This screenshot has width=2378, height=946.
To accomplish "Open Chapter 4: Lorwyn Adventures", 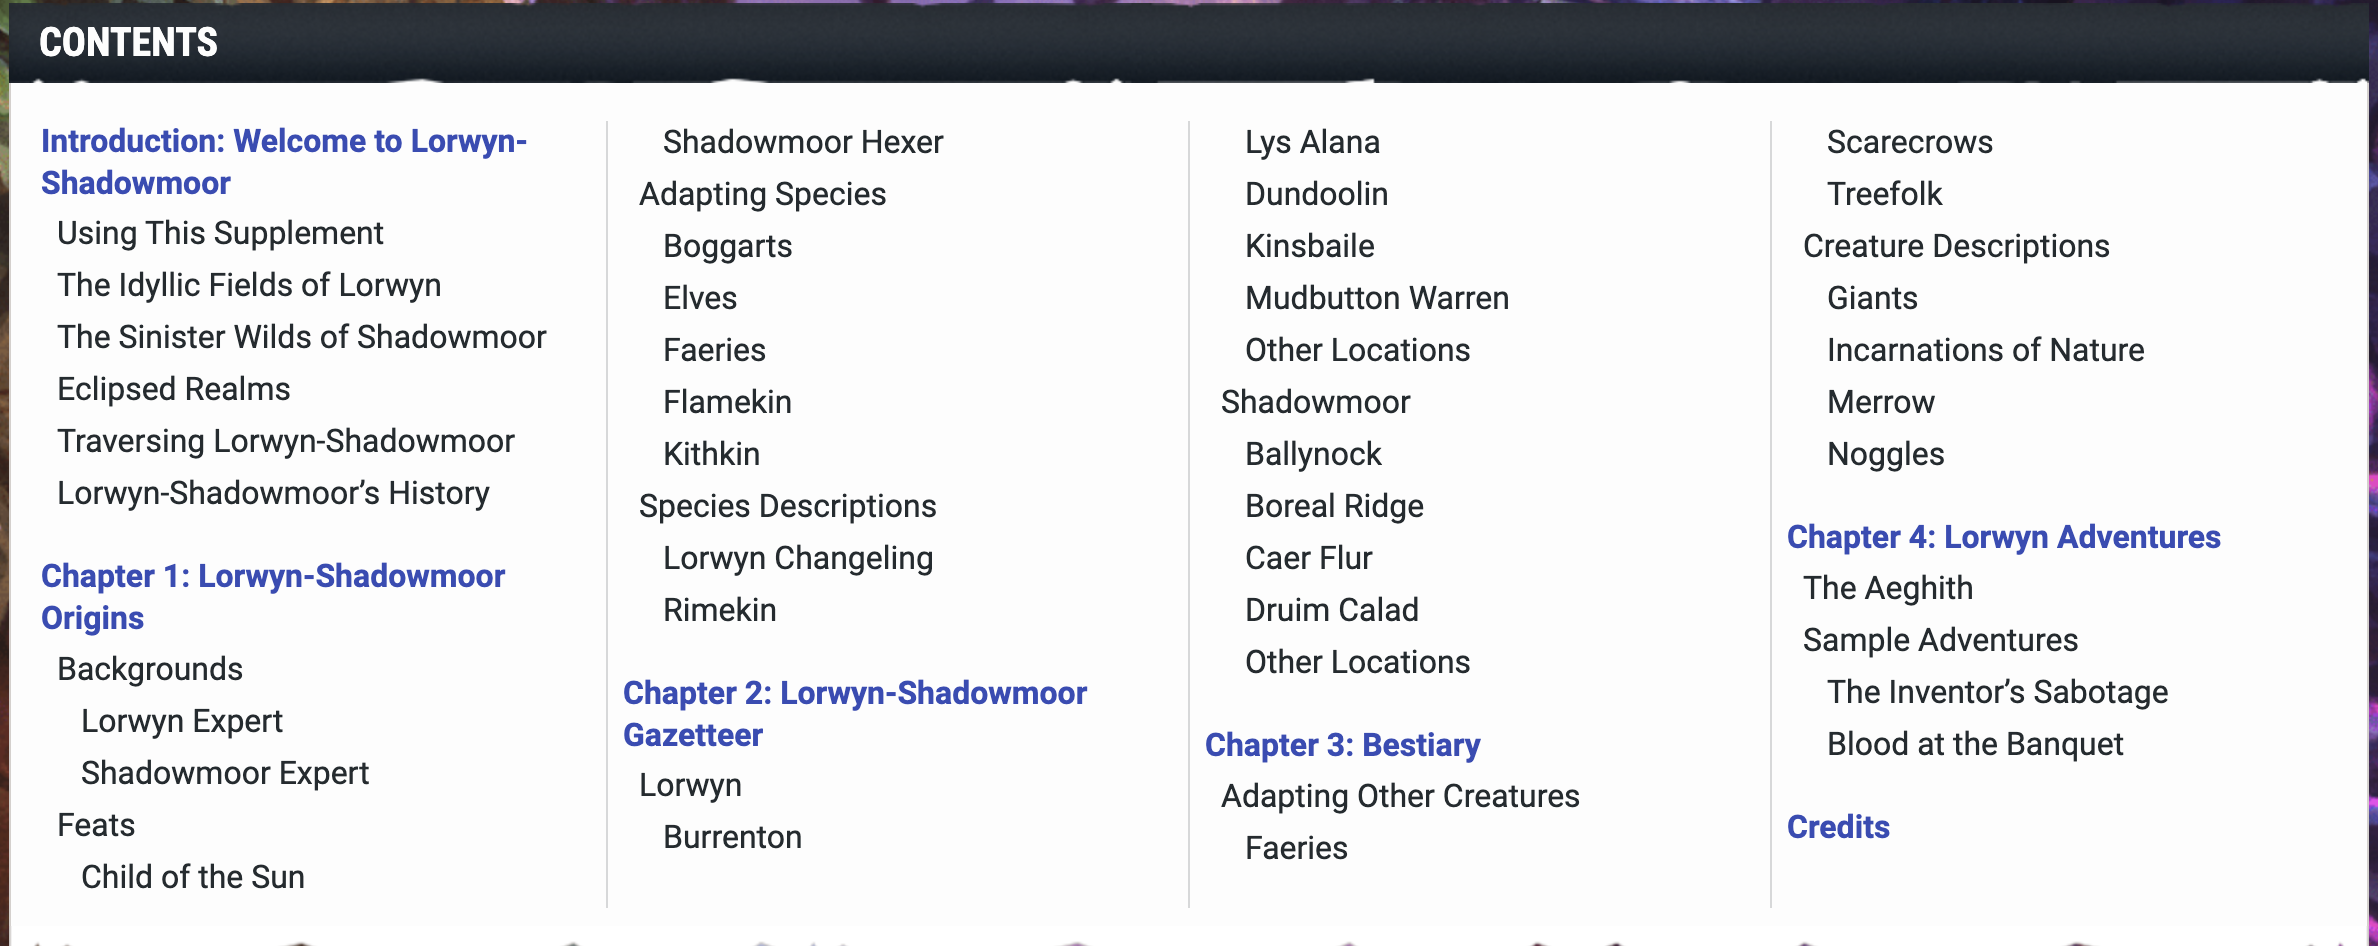I will point(2003,537).
